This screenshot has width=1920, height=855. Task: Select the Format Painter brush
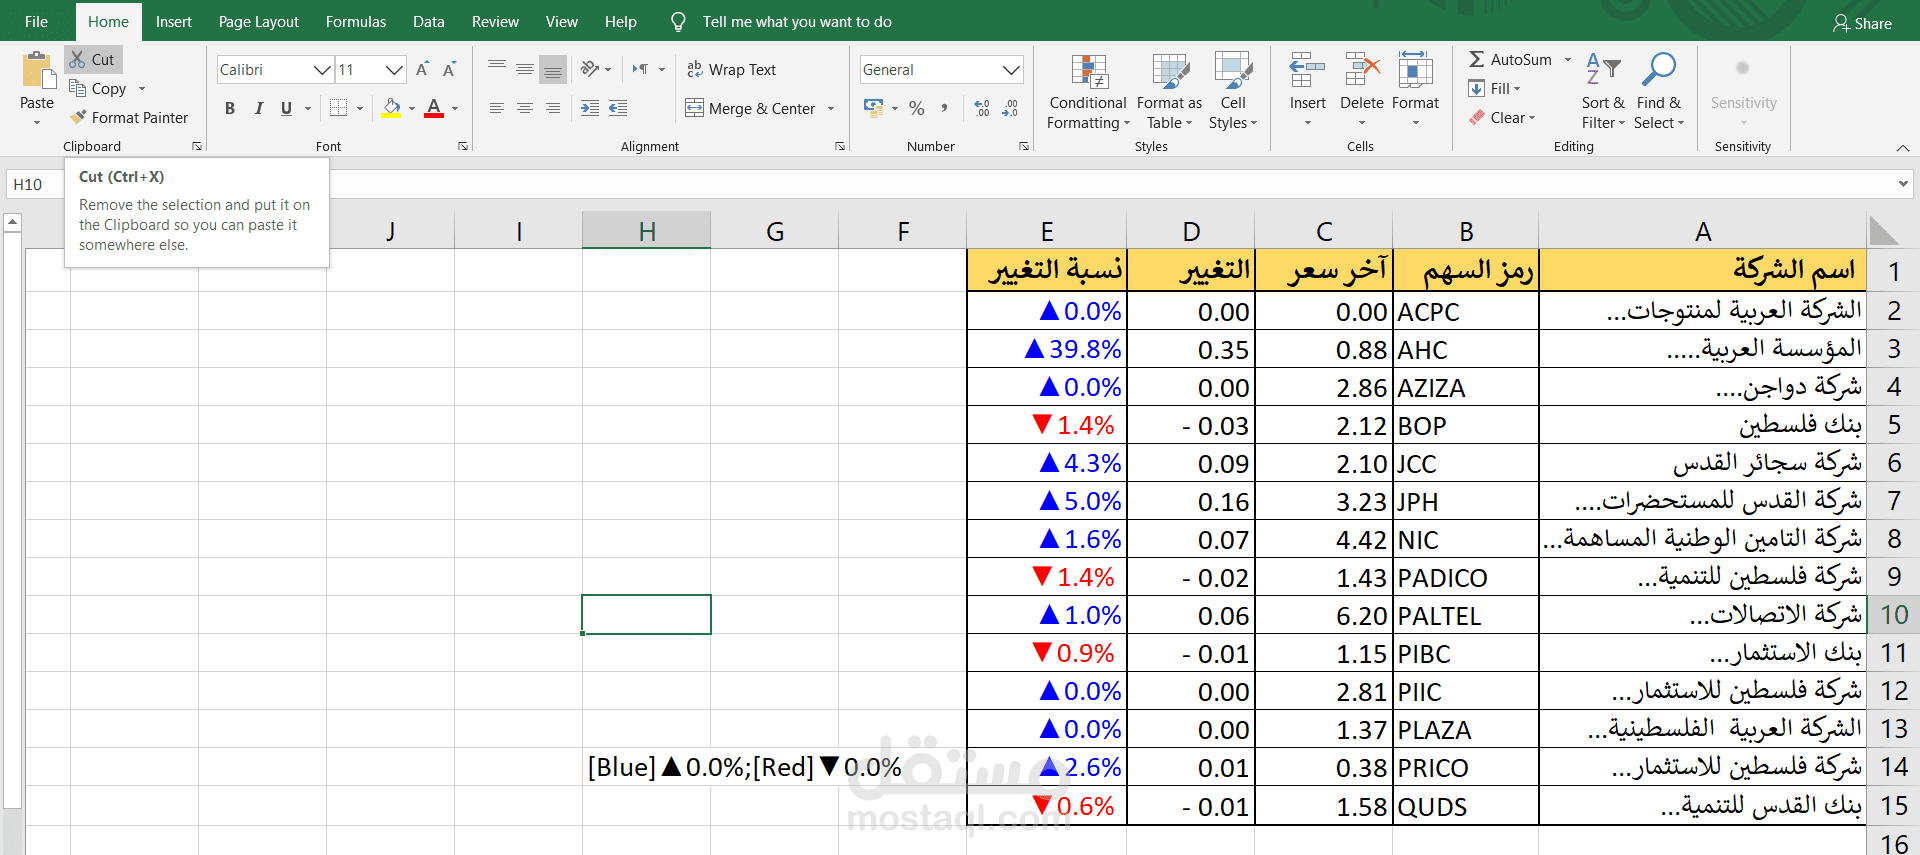[78, 117]
